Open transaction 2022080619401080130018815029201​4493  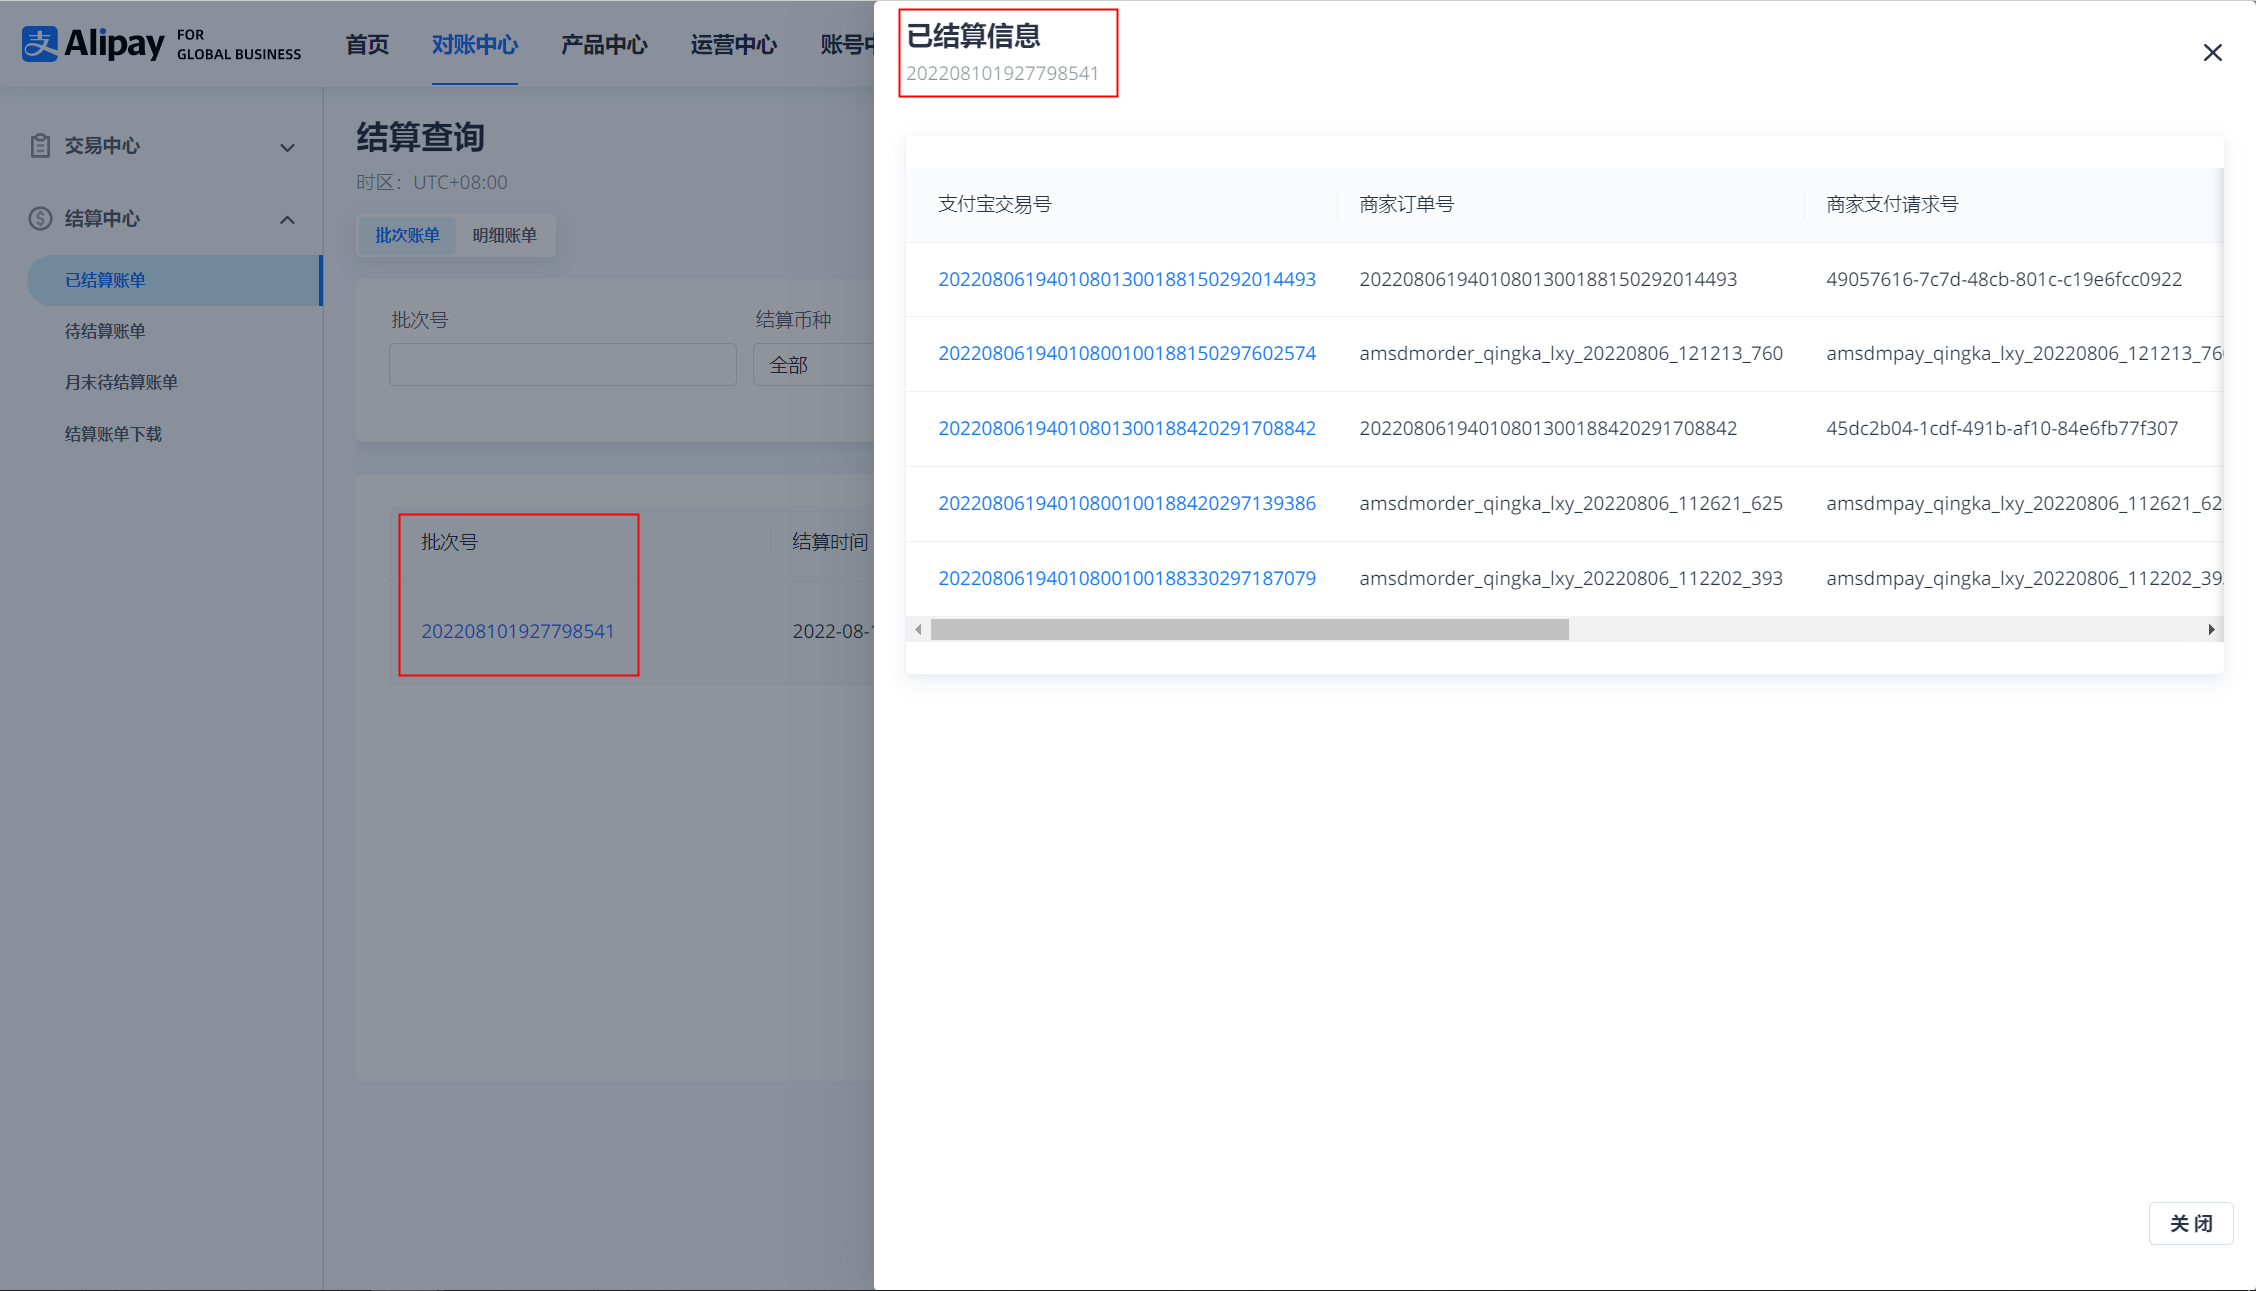click(x=1126, y=280)
